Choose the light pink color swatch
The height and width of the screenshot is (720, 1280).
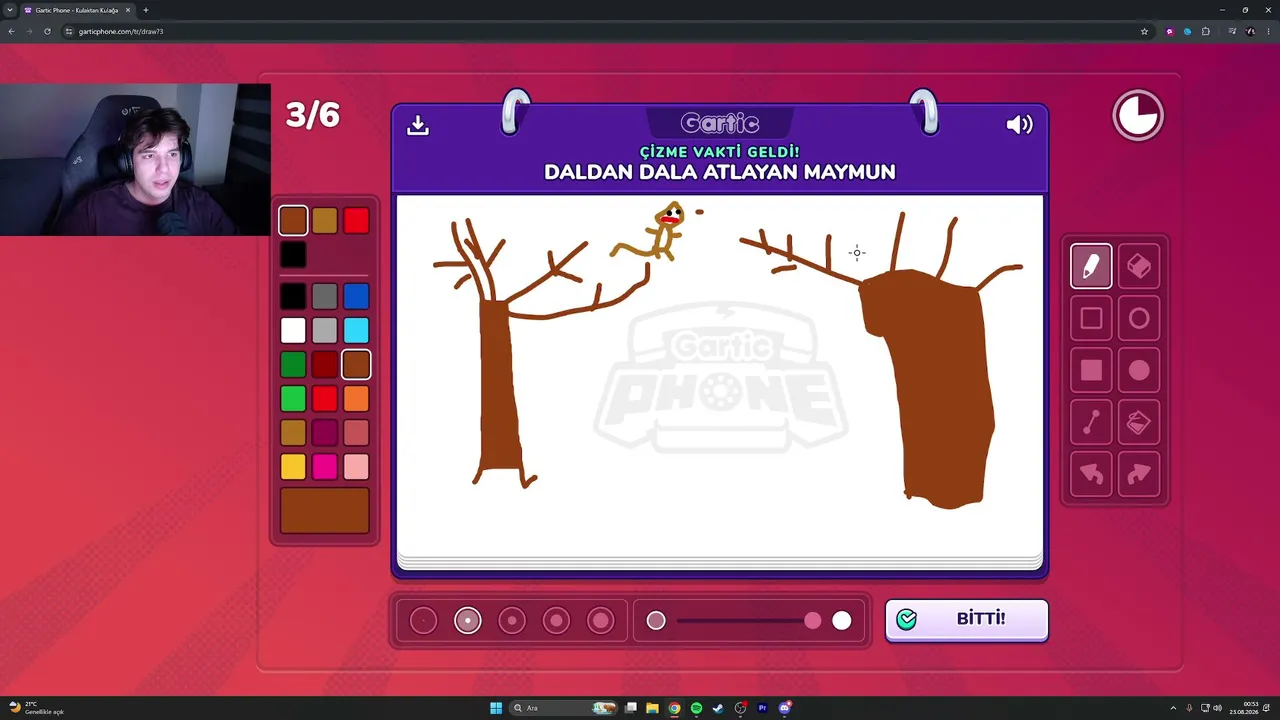pyautogui.click(x=356, y=466)
